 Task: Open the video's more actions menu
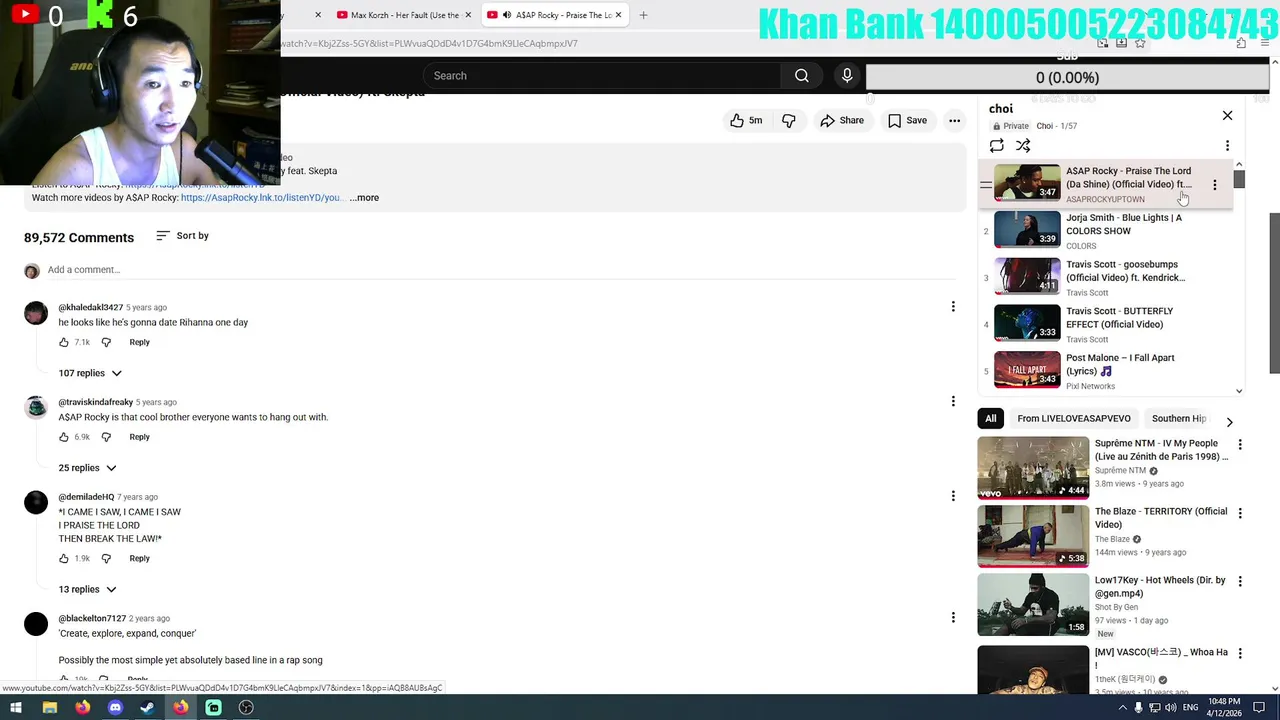coord(954,121)
